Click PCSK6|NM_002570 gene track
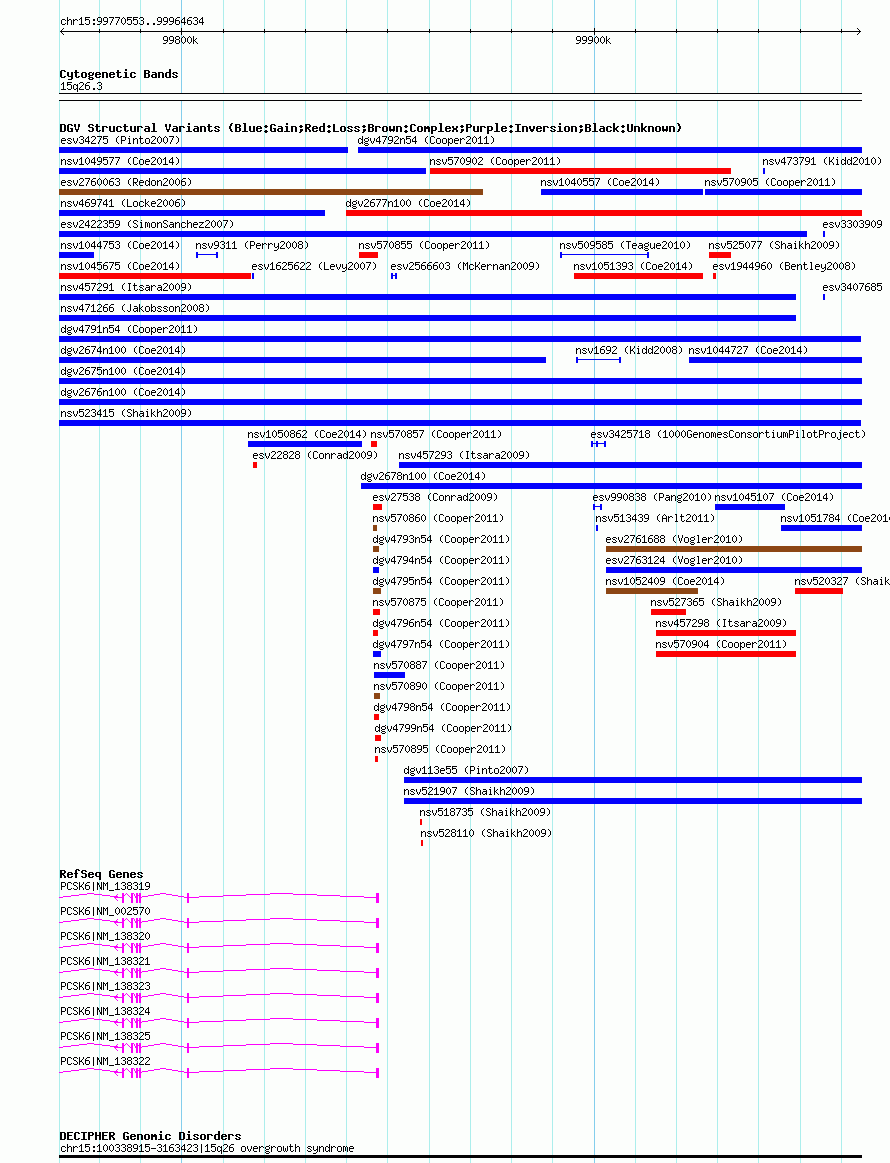This screenshot has width=890, height=1163. 220,923
